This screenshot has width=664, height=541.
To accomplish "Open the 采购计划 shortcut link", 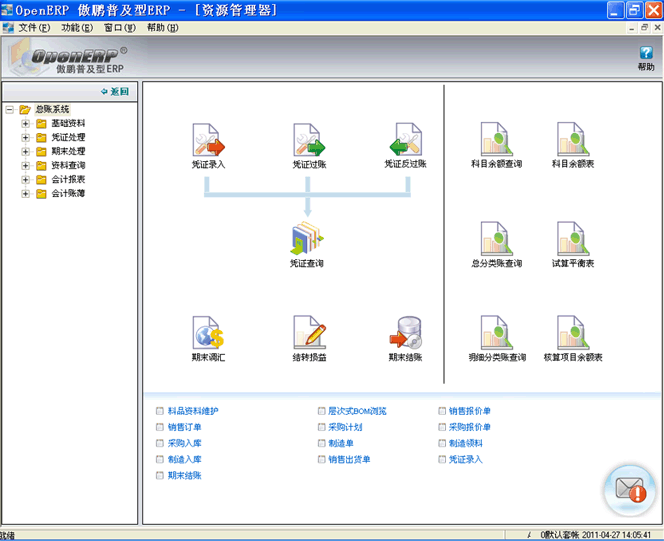I will [x=346, y=427].
